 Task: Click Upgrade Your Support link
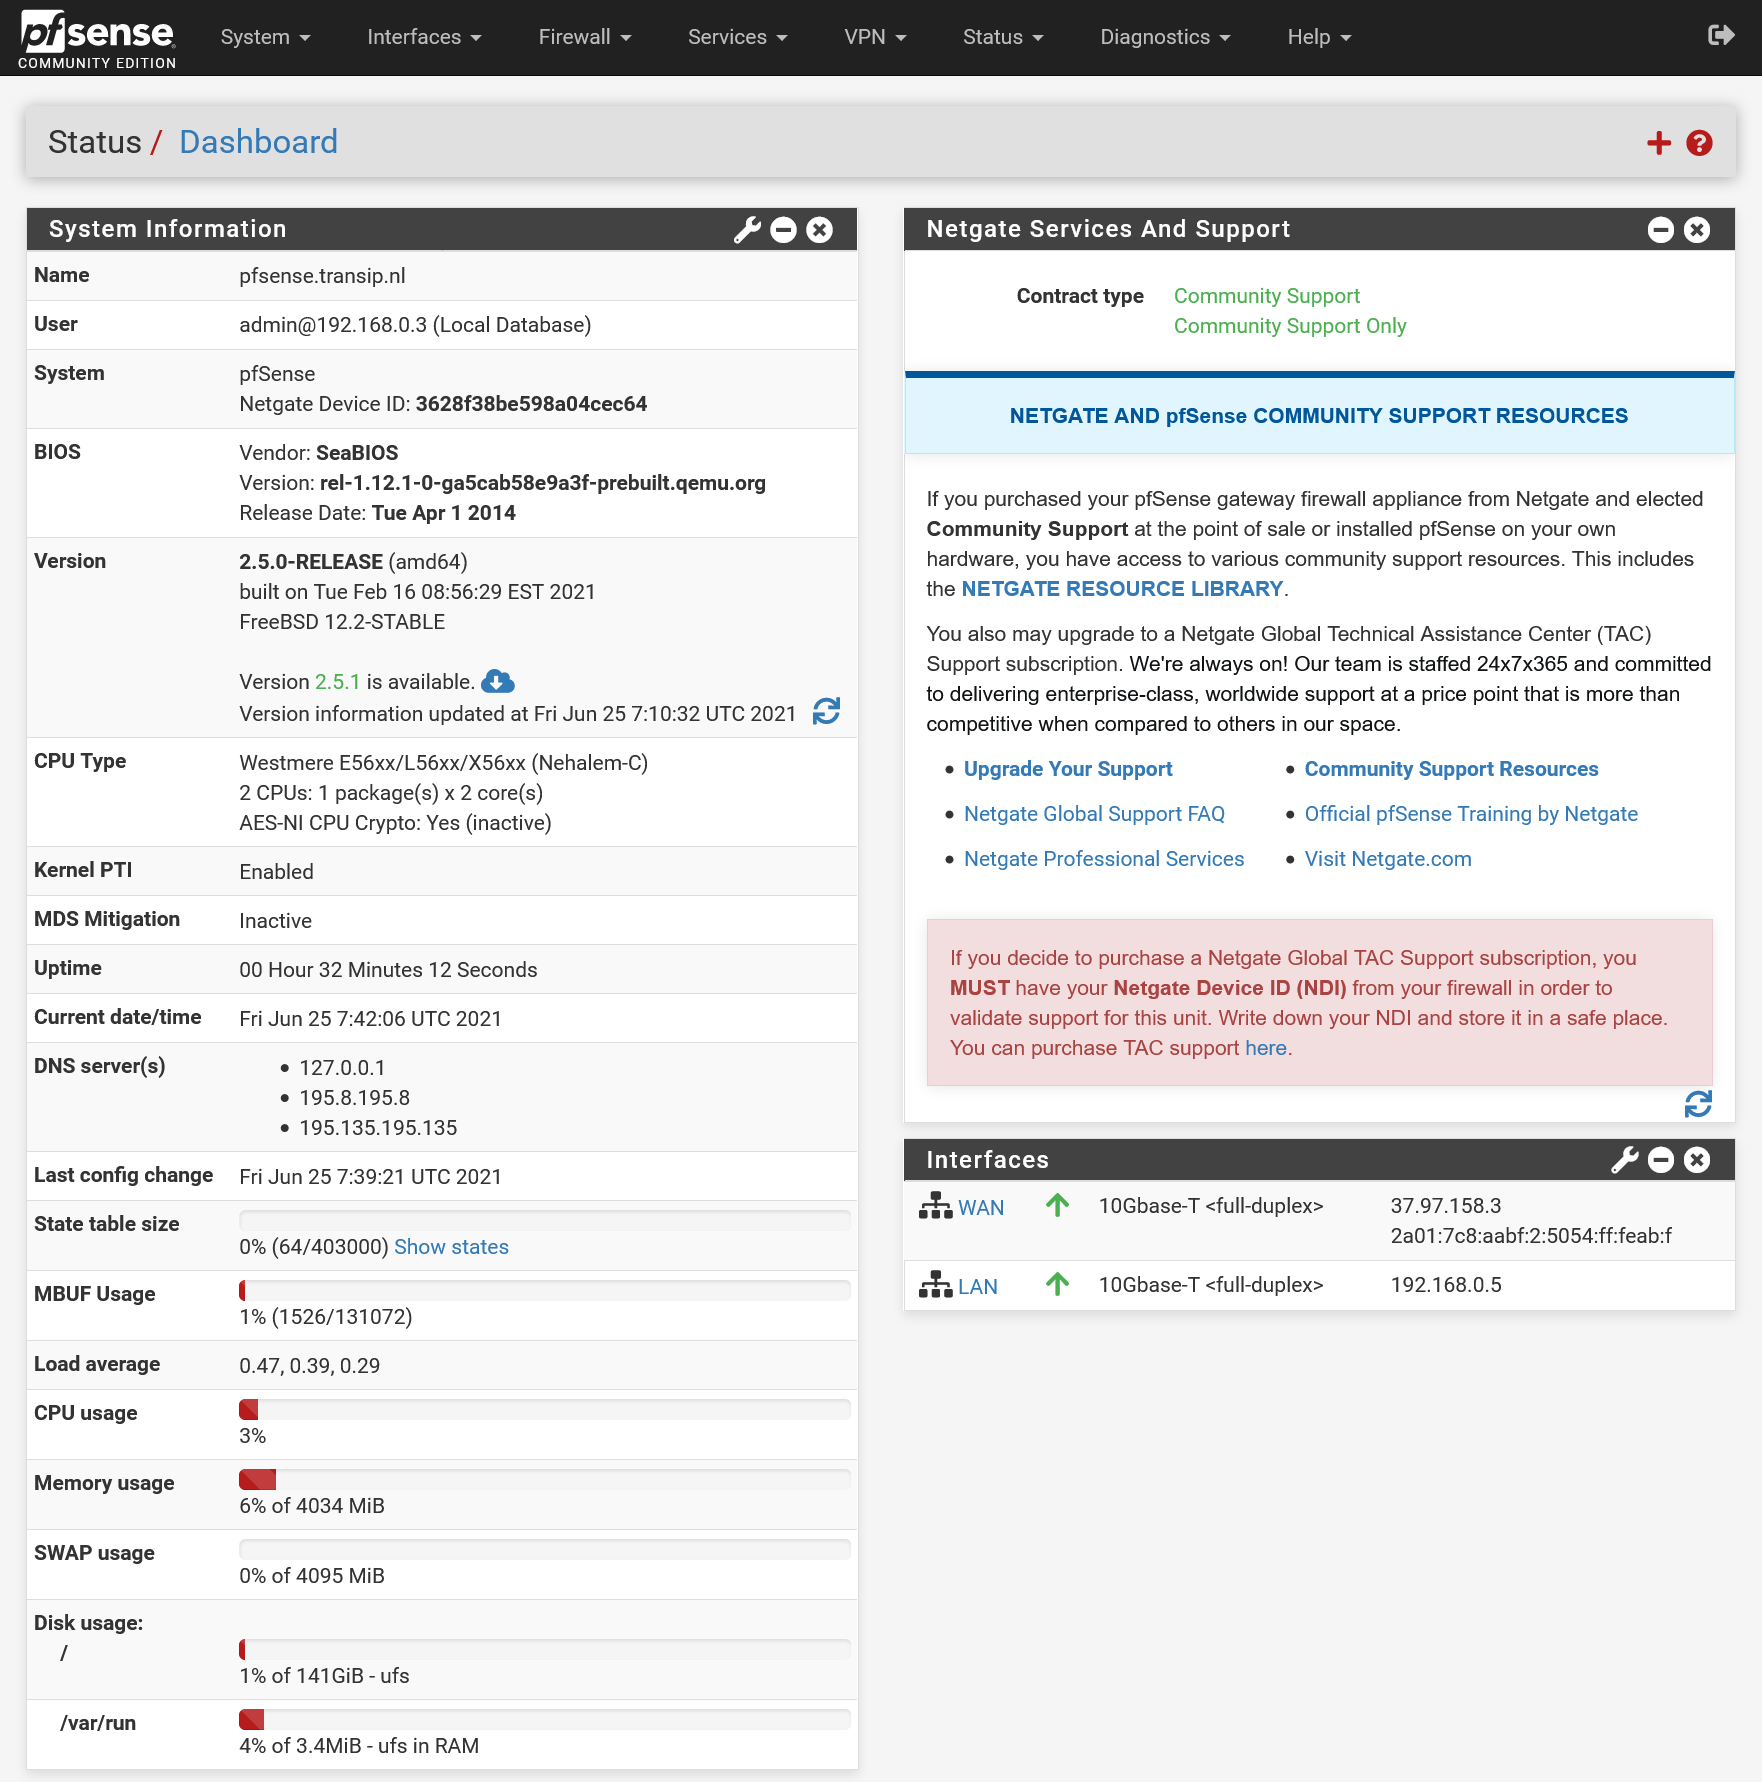pyautogui.click(x=1067, y=769)
